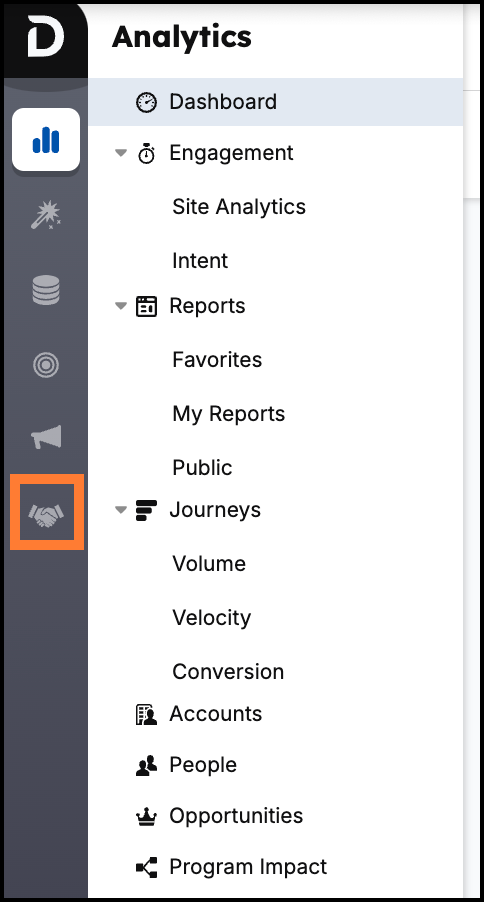The width and height of the screenshot is (484, 902).
Task: Click the crown icon beside Opportunities
Action: (x=146, y=816)
